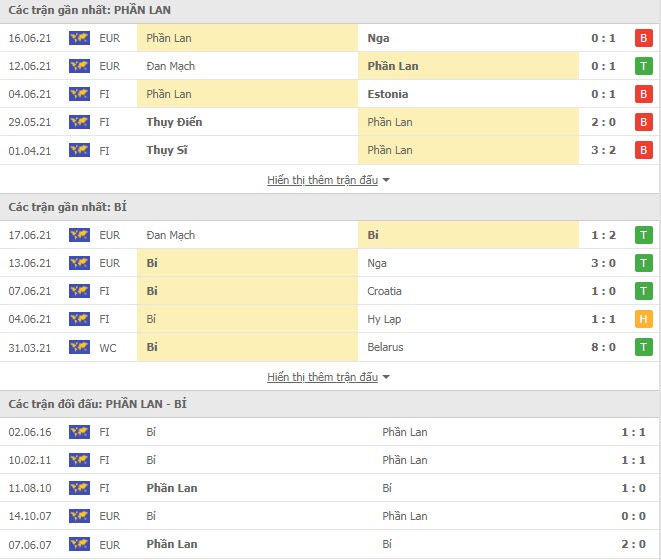661x560 pixels.
Task: Open the Thụy Điển vs Phần Lan 2:0 match
Action: (330, 122)
